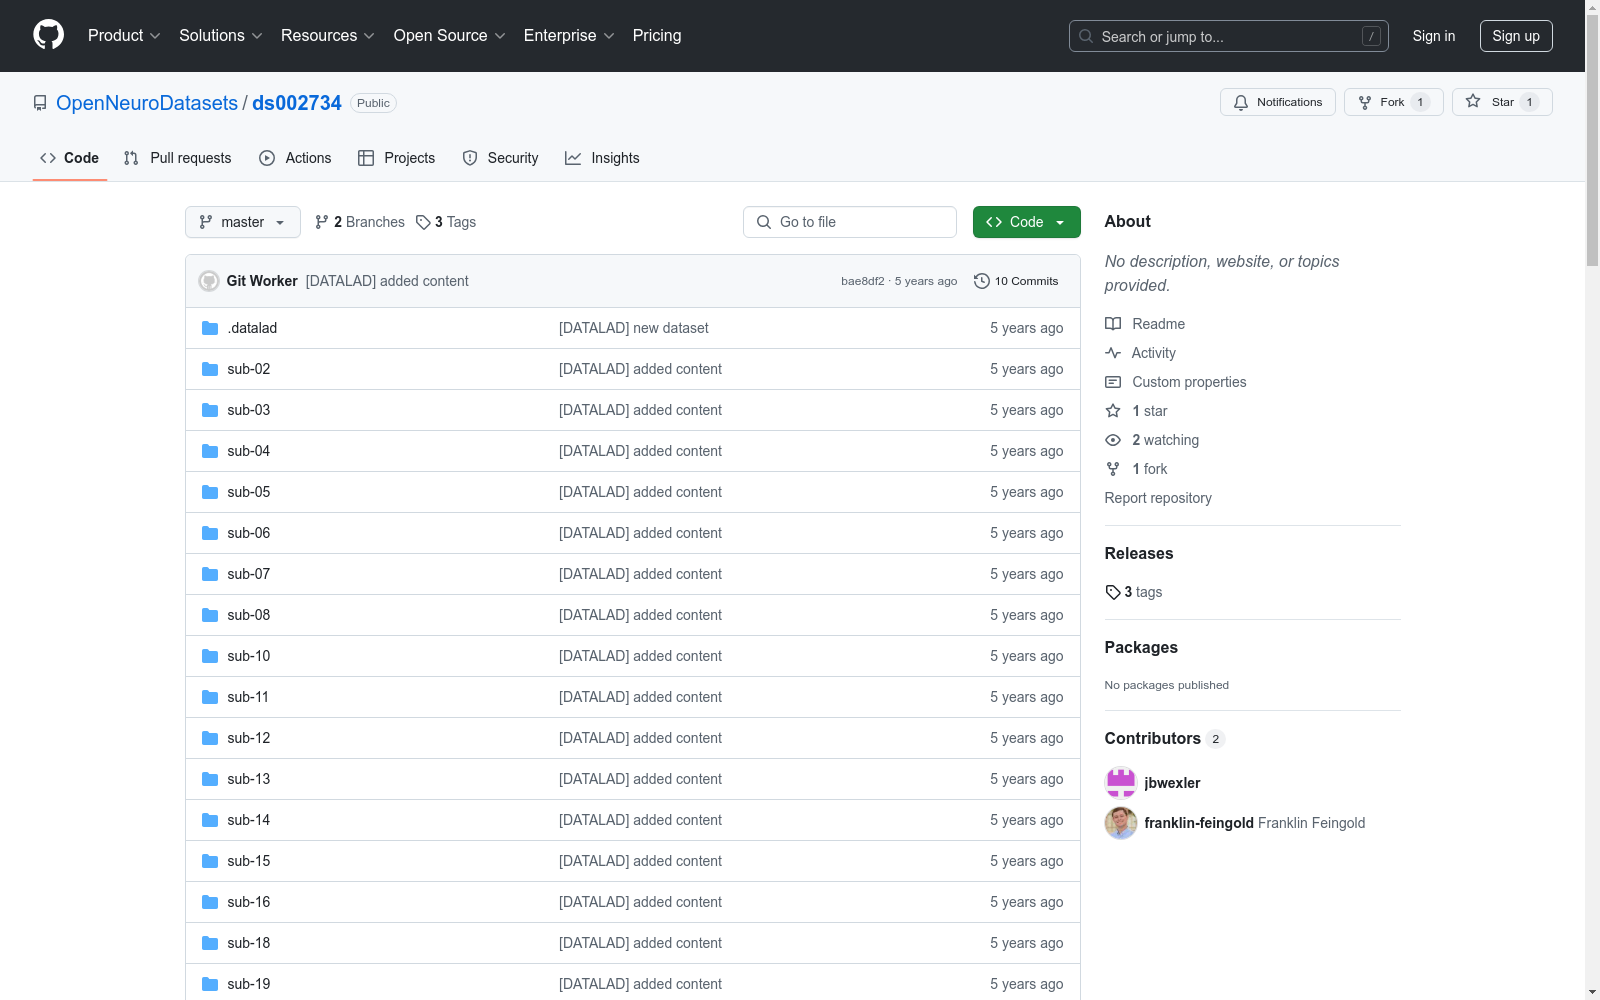Open the Projects tab
The width and height of the screenshot is (1600, 1000).
pyautogui.click(x=397, y=158)
